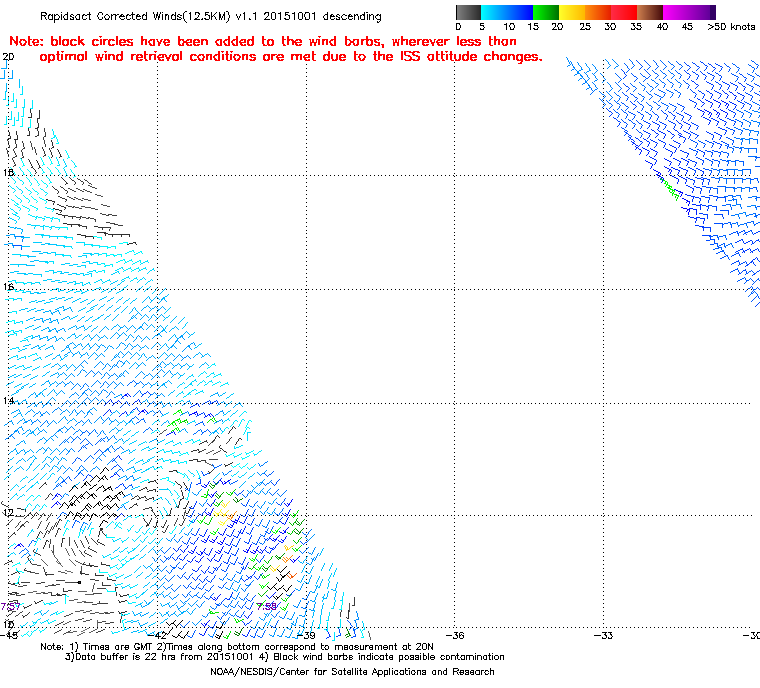Click the '25' knots legend number
760x688 pixels.
pos(585,27)
